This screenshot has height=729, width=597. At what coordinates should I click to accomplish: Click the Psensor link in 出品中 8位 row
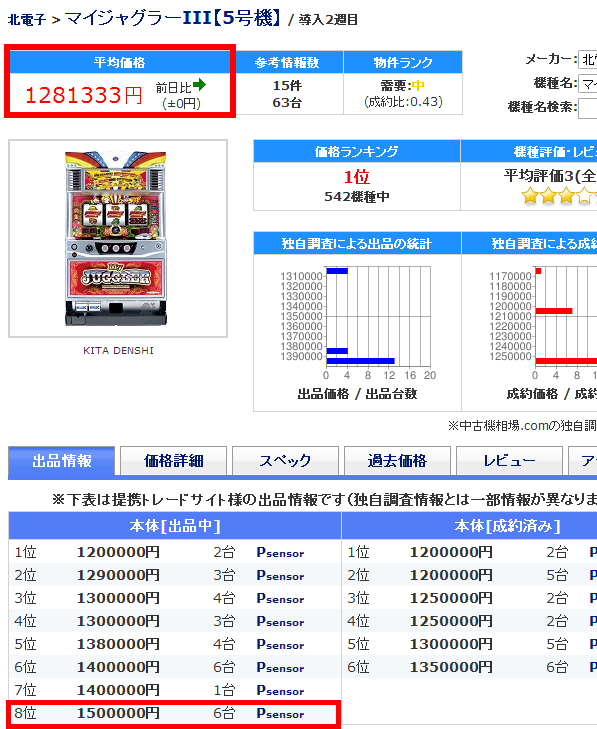point(280,713)
